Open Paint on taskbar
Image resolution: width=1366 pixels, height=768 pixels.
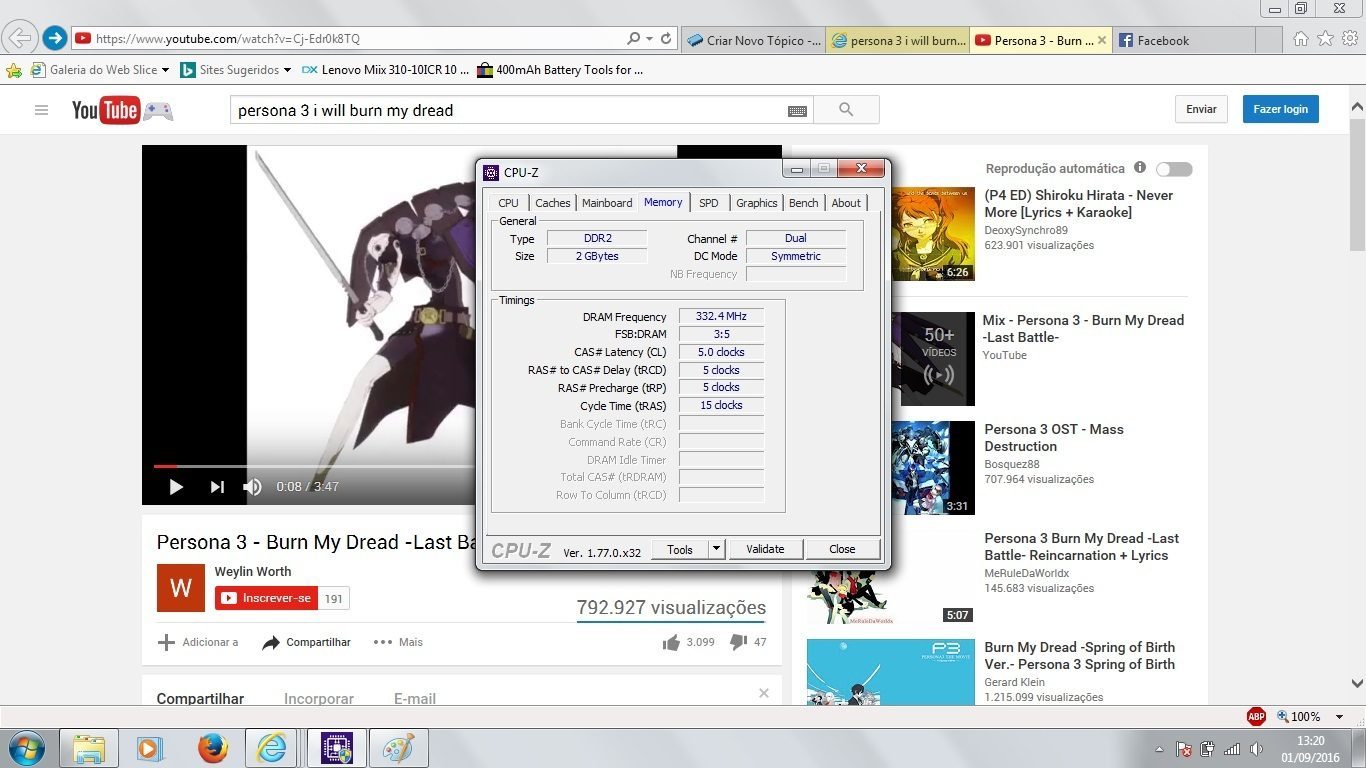tap(399, 748)
